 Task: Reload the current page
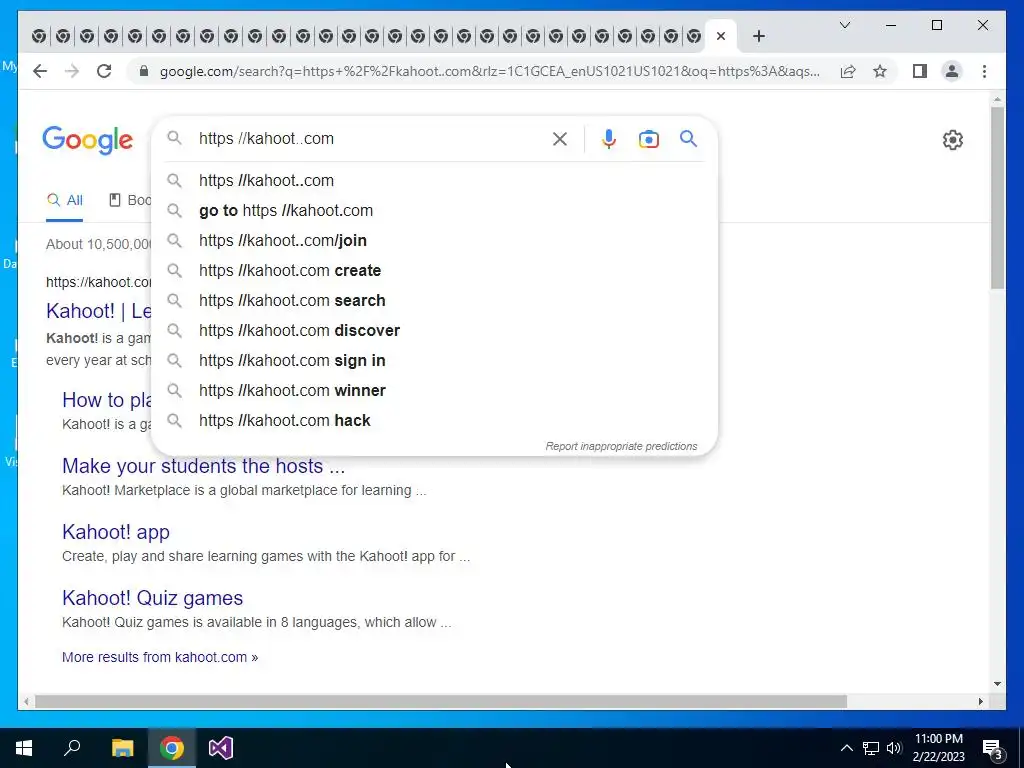click(104, 71)
